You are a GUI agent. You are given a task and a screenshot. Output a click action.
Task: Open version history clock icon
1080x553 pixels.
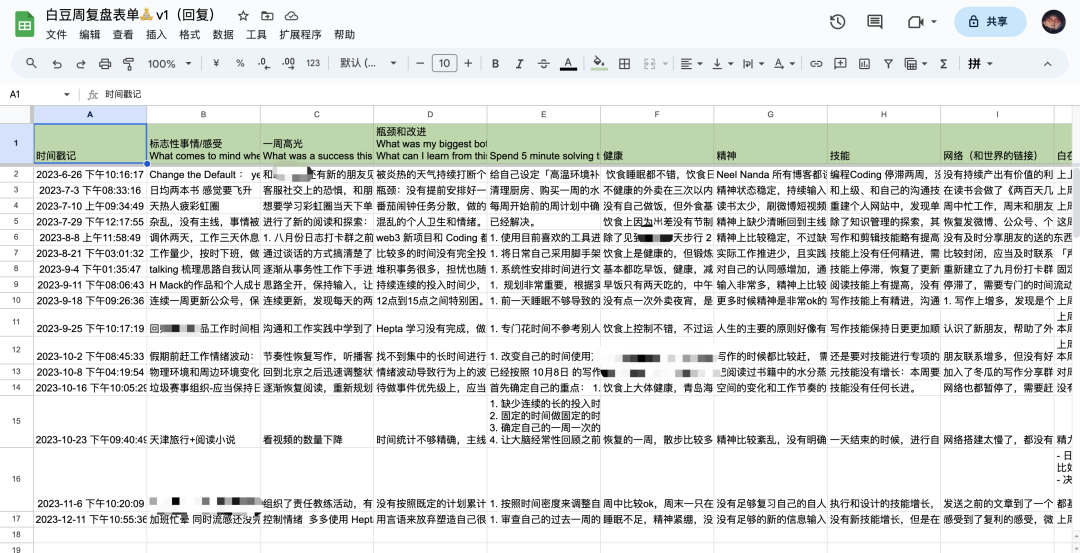click(838, 22)
